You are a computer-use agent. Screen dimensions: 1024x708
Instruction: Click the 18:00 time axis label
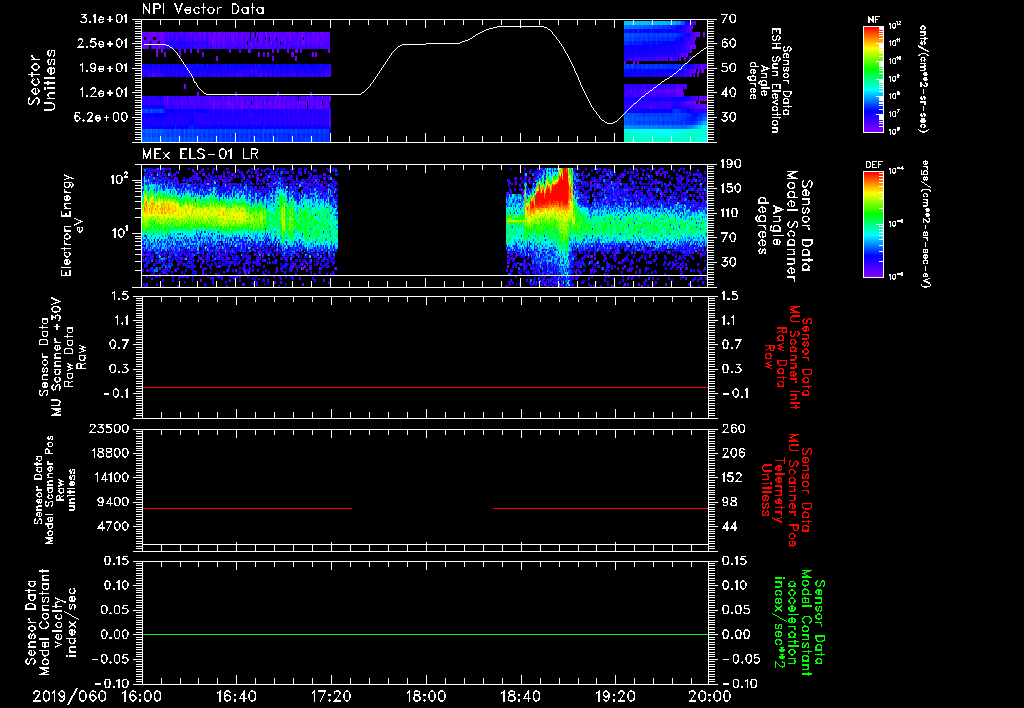426,696
